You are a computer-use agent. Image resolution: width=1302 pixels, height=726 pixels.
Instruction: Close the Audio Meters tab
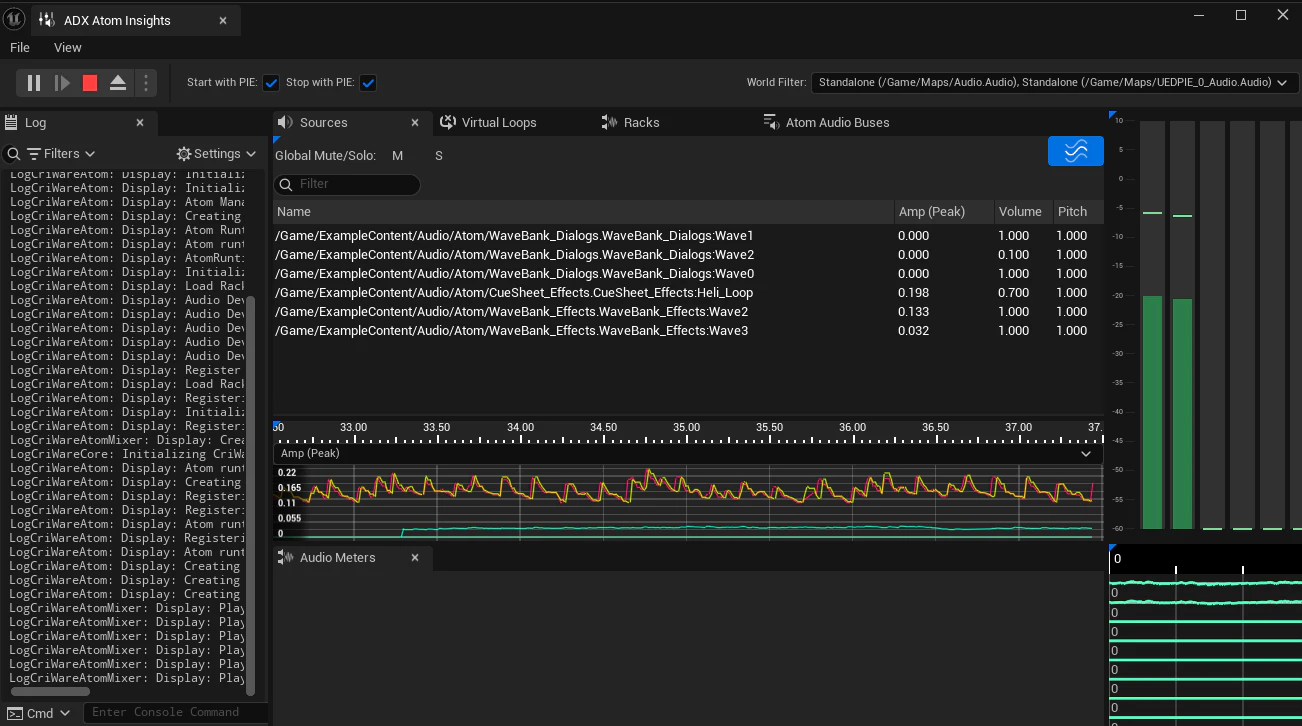[415, 557]
